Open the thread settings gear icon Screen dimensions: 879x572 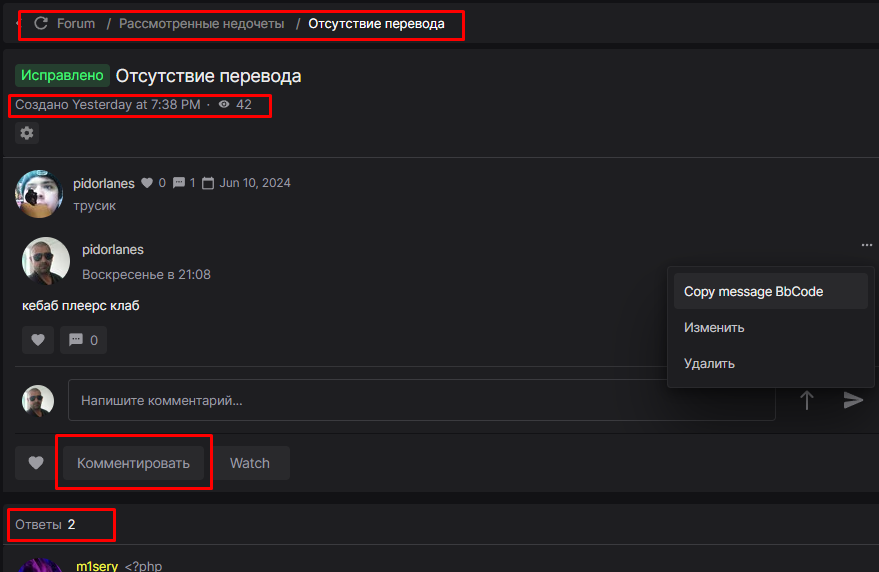[26, 133]
